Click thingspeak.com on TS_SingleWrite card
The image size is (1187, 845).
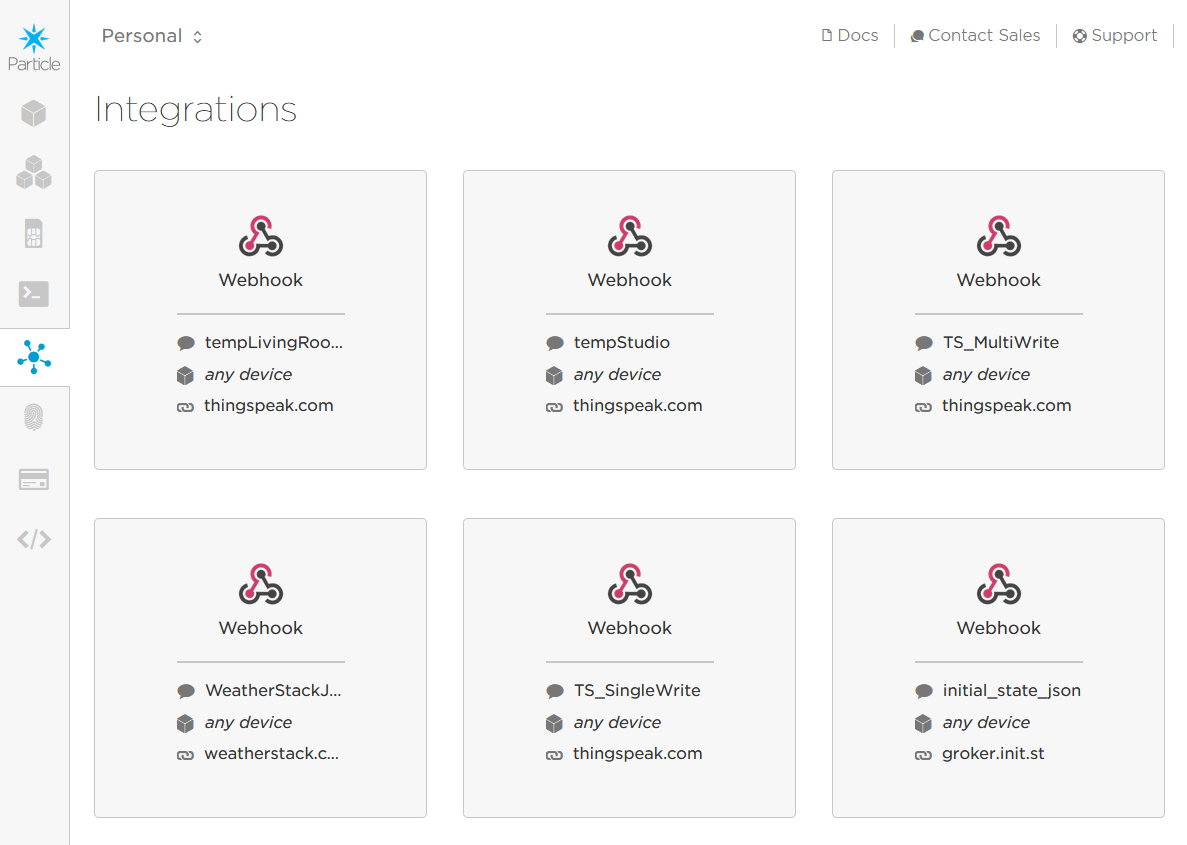click(637, 754)
